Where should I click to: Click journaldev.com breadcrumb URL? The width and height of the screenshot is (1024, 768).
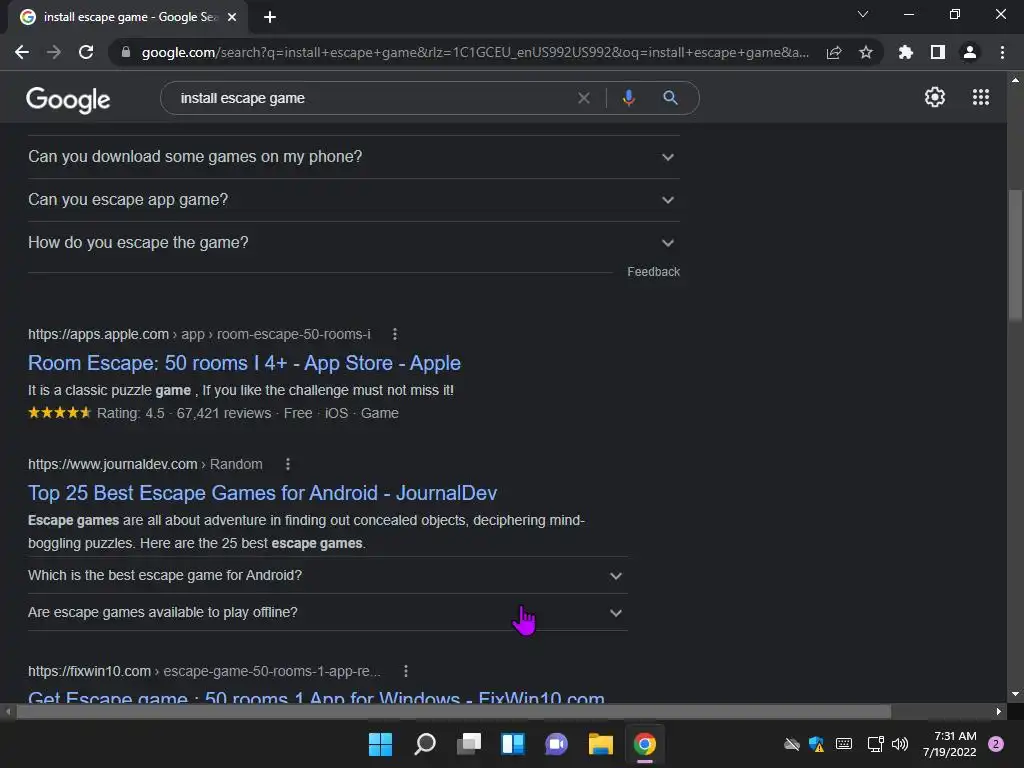pos(145,464)
